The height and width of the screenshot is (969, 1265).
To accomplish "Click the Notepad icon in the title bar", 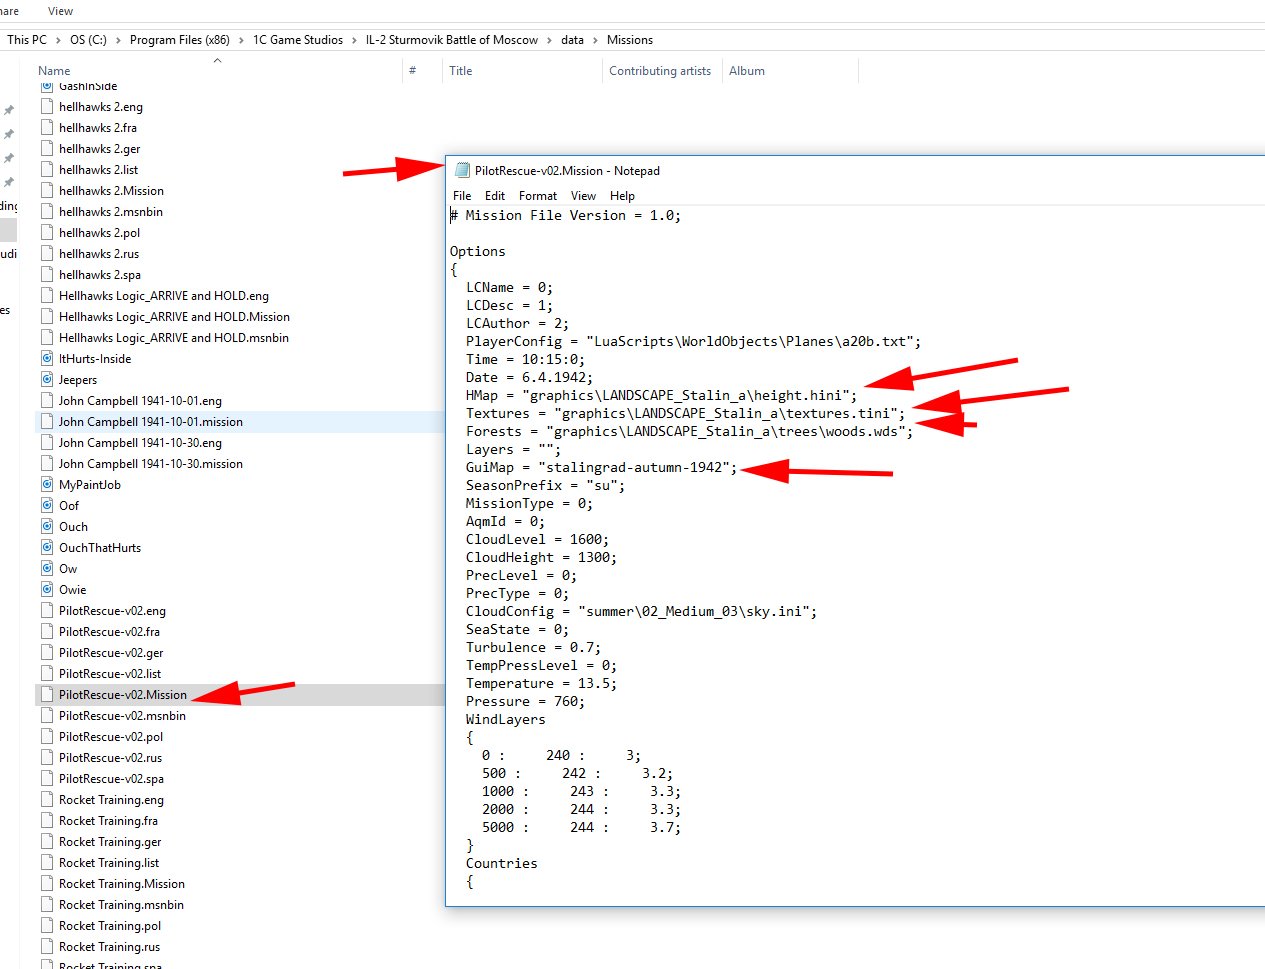I will (462, 171).
